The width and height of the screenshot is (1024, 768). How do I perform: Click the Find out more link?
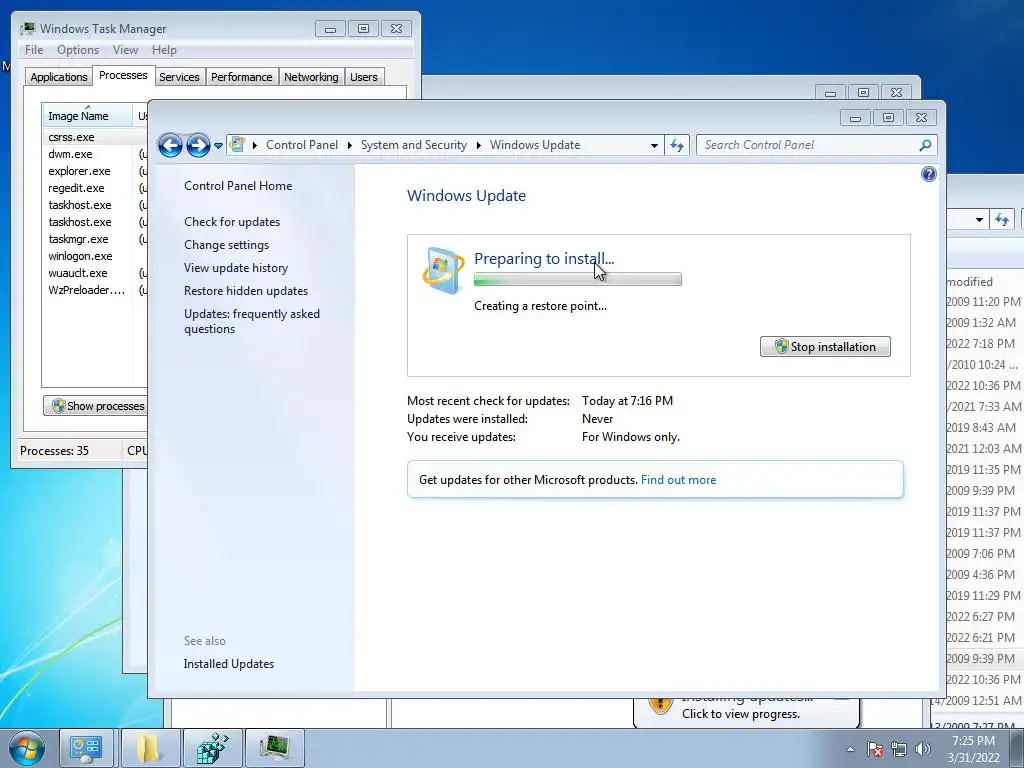tap(678, 480)
